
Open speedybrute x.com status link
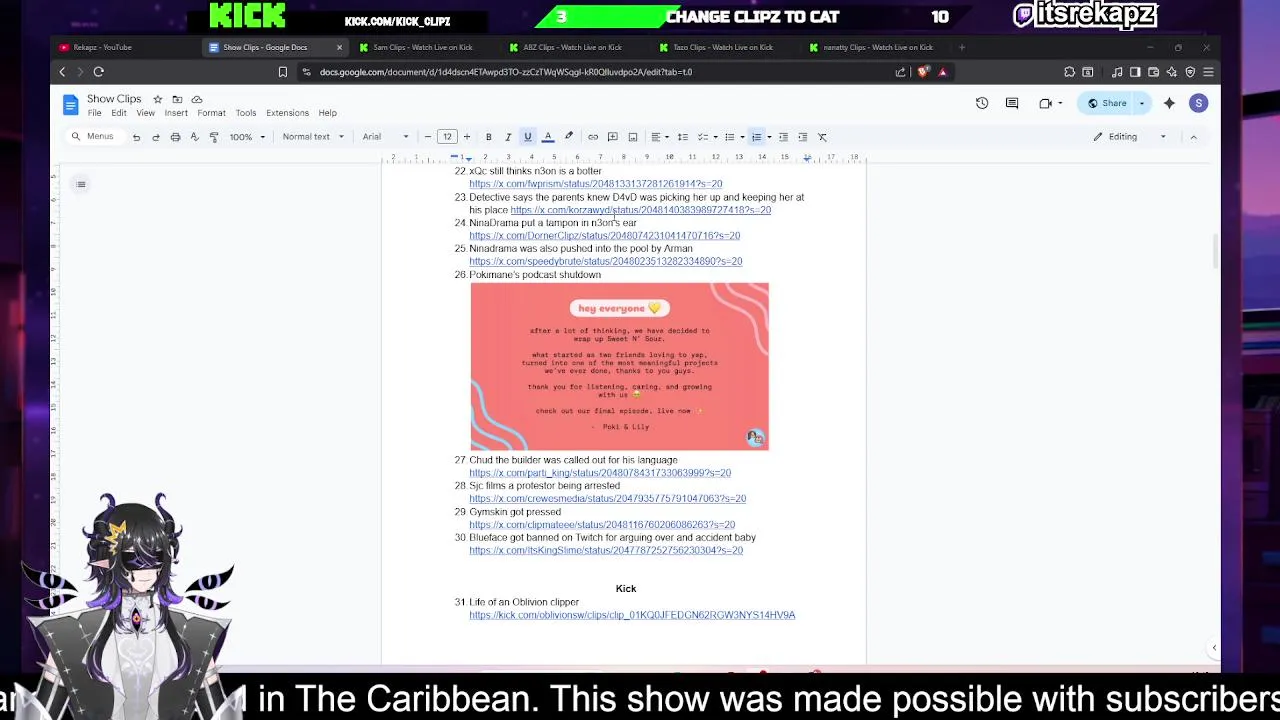point(605,261)
